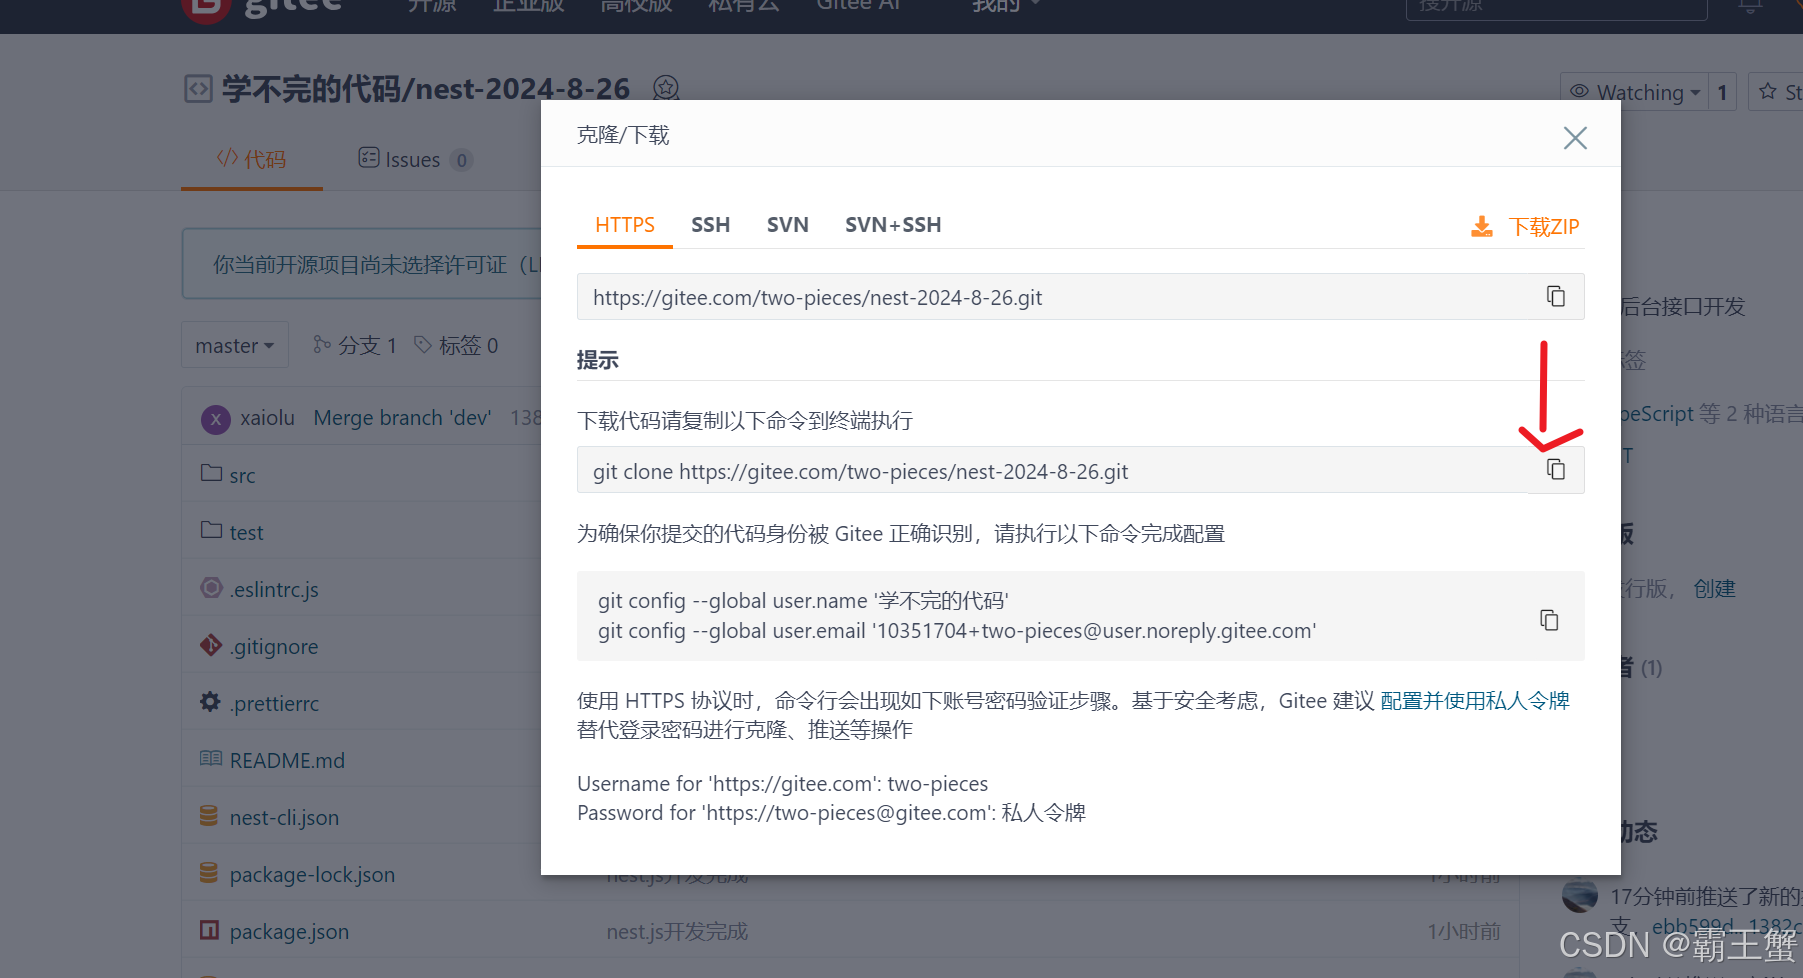The image size is (1803, 978).
Task: Click the .eslintrc.js file icon
Action: tap(211, 588)
